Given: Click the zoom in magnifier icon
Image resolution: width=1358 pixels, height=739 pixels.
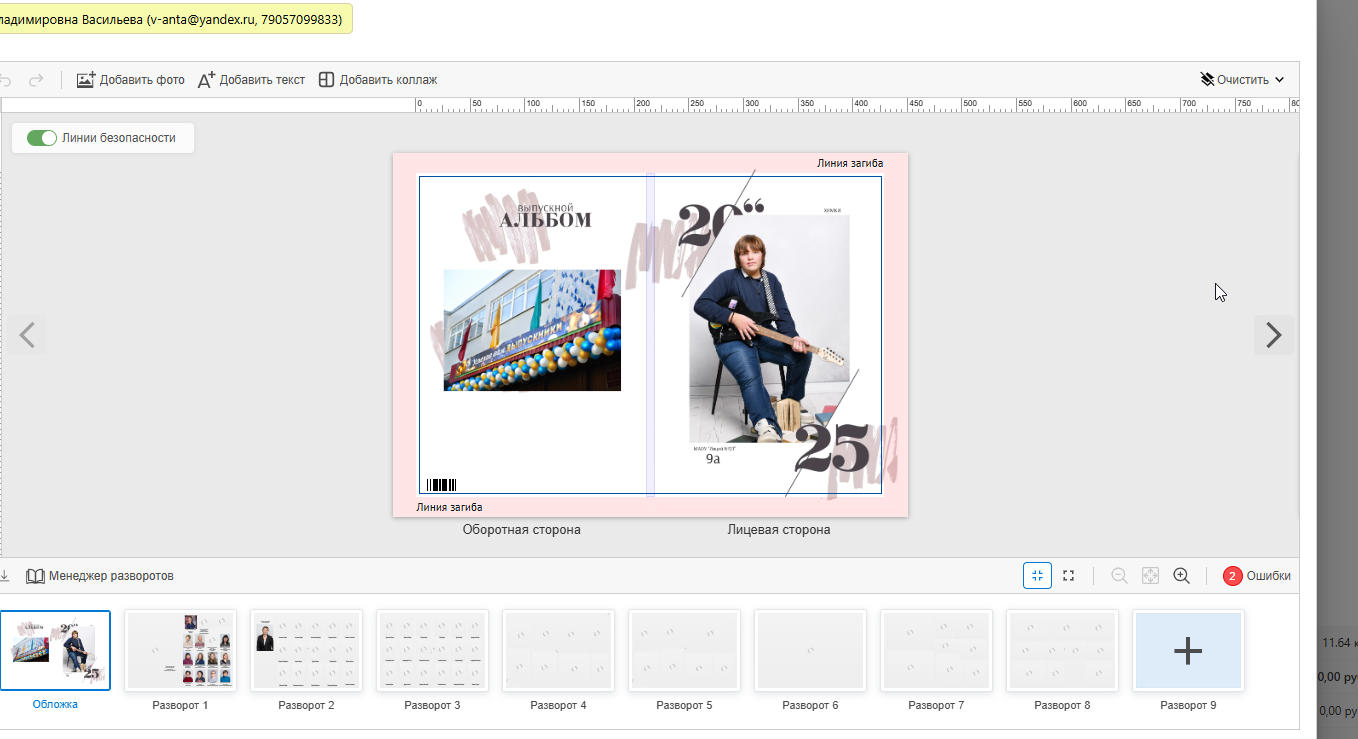Looking at the screenshot, I should [1181, 576].
